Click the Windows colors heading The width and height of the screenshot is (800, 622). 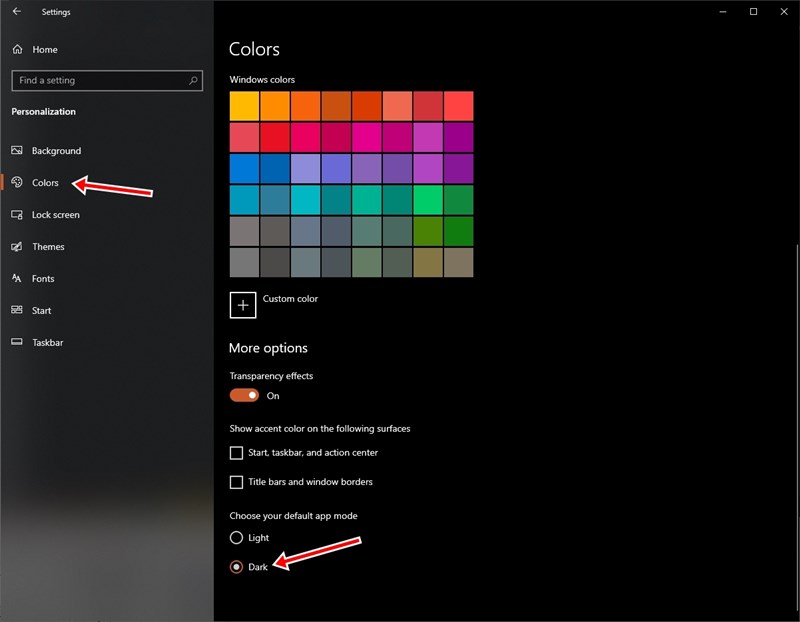(262, 80)
